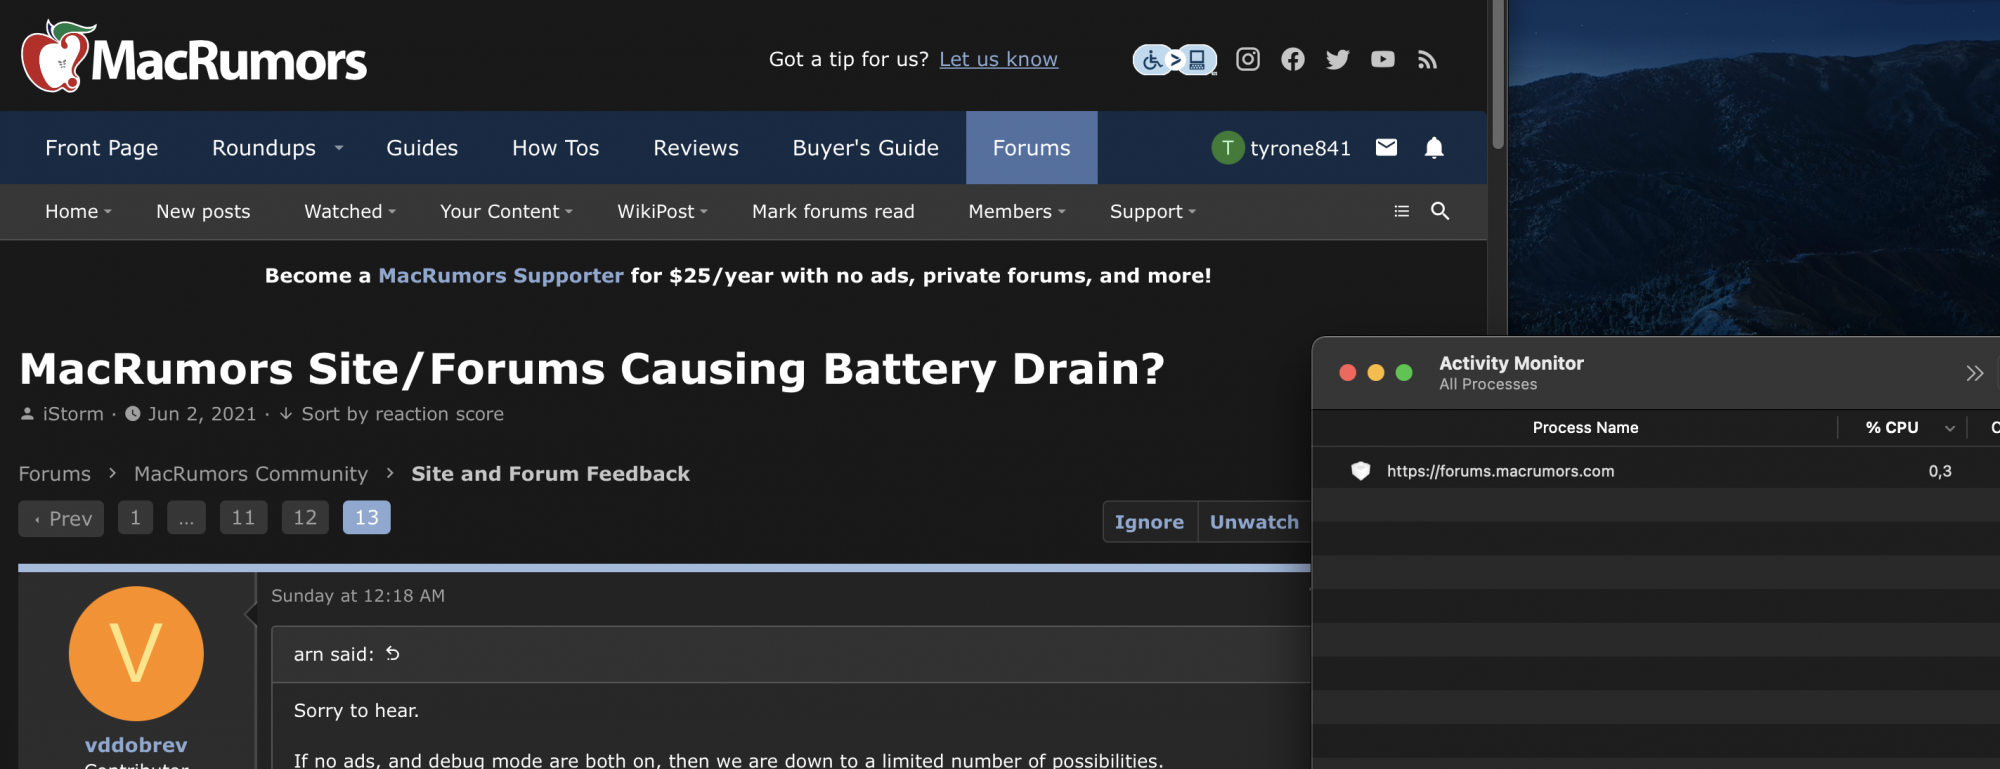The height and width of the screenshot is (769, 2000).
Task: Open the accessibility switcher icon in header
Action: [x=1175, y=60]
